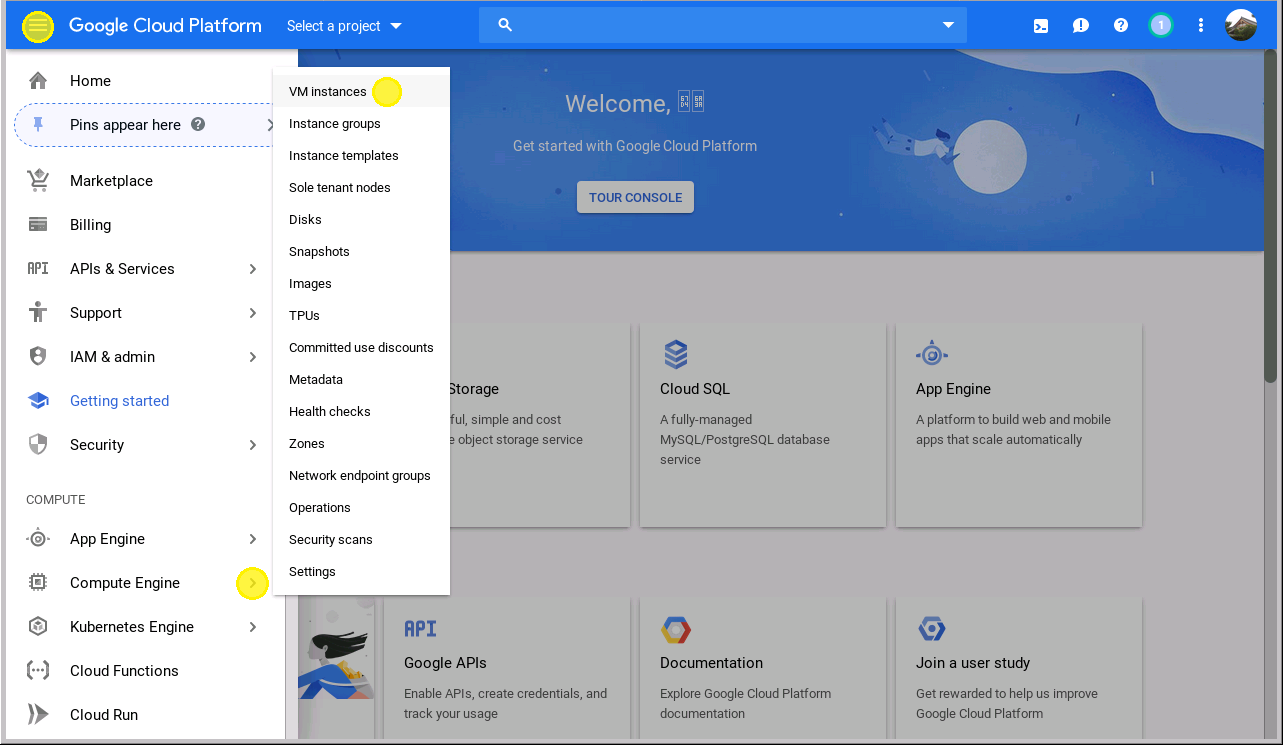This screenshot has width=1283, height=745.
Task: Click the Security shield icon
Action: pos(38,445)
